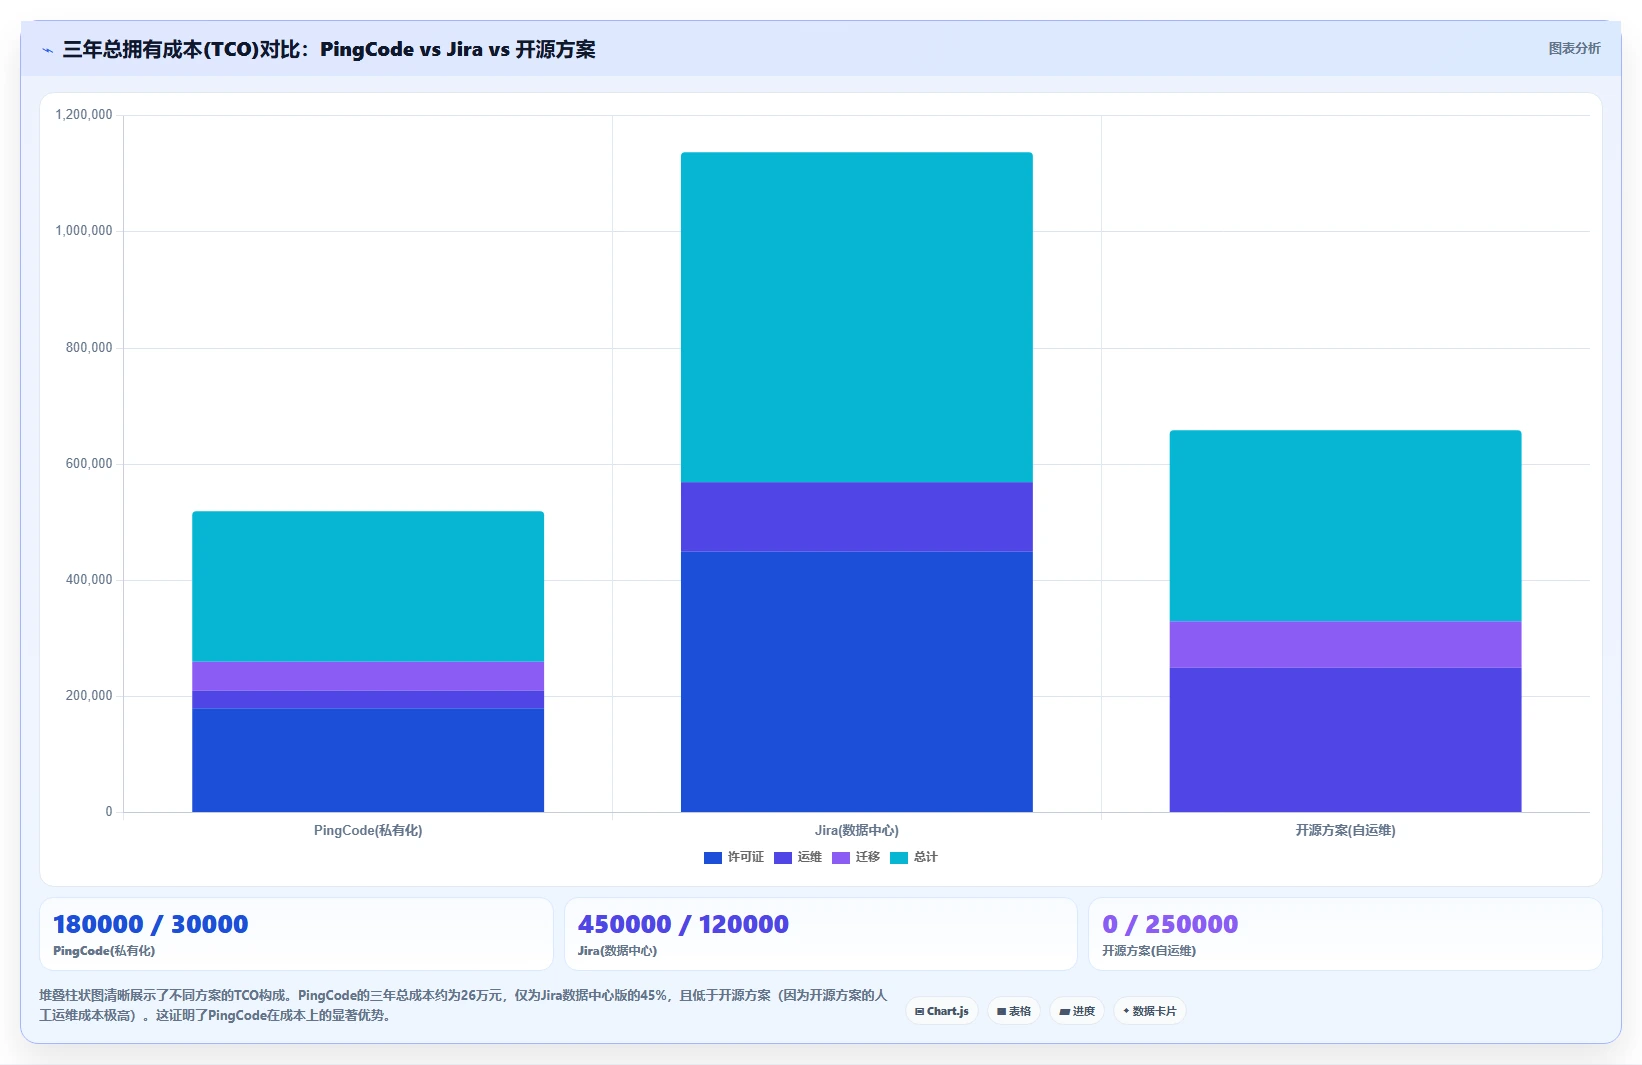
Task: Click the 进度 tag button
Action: point(1077,1011)
